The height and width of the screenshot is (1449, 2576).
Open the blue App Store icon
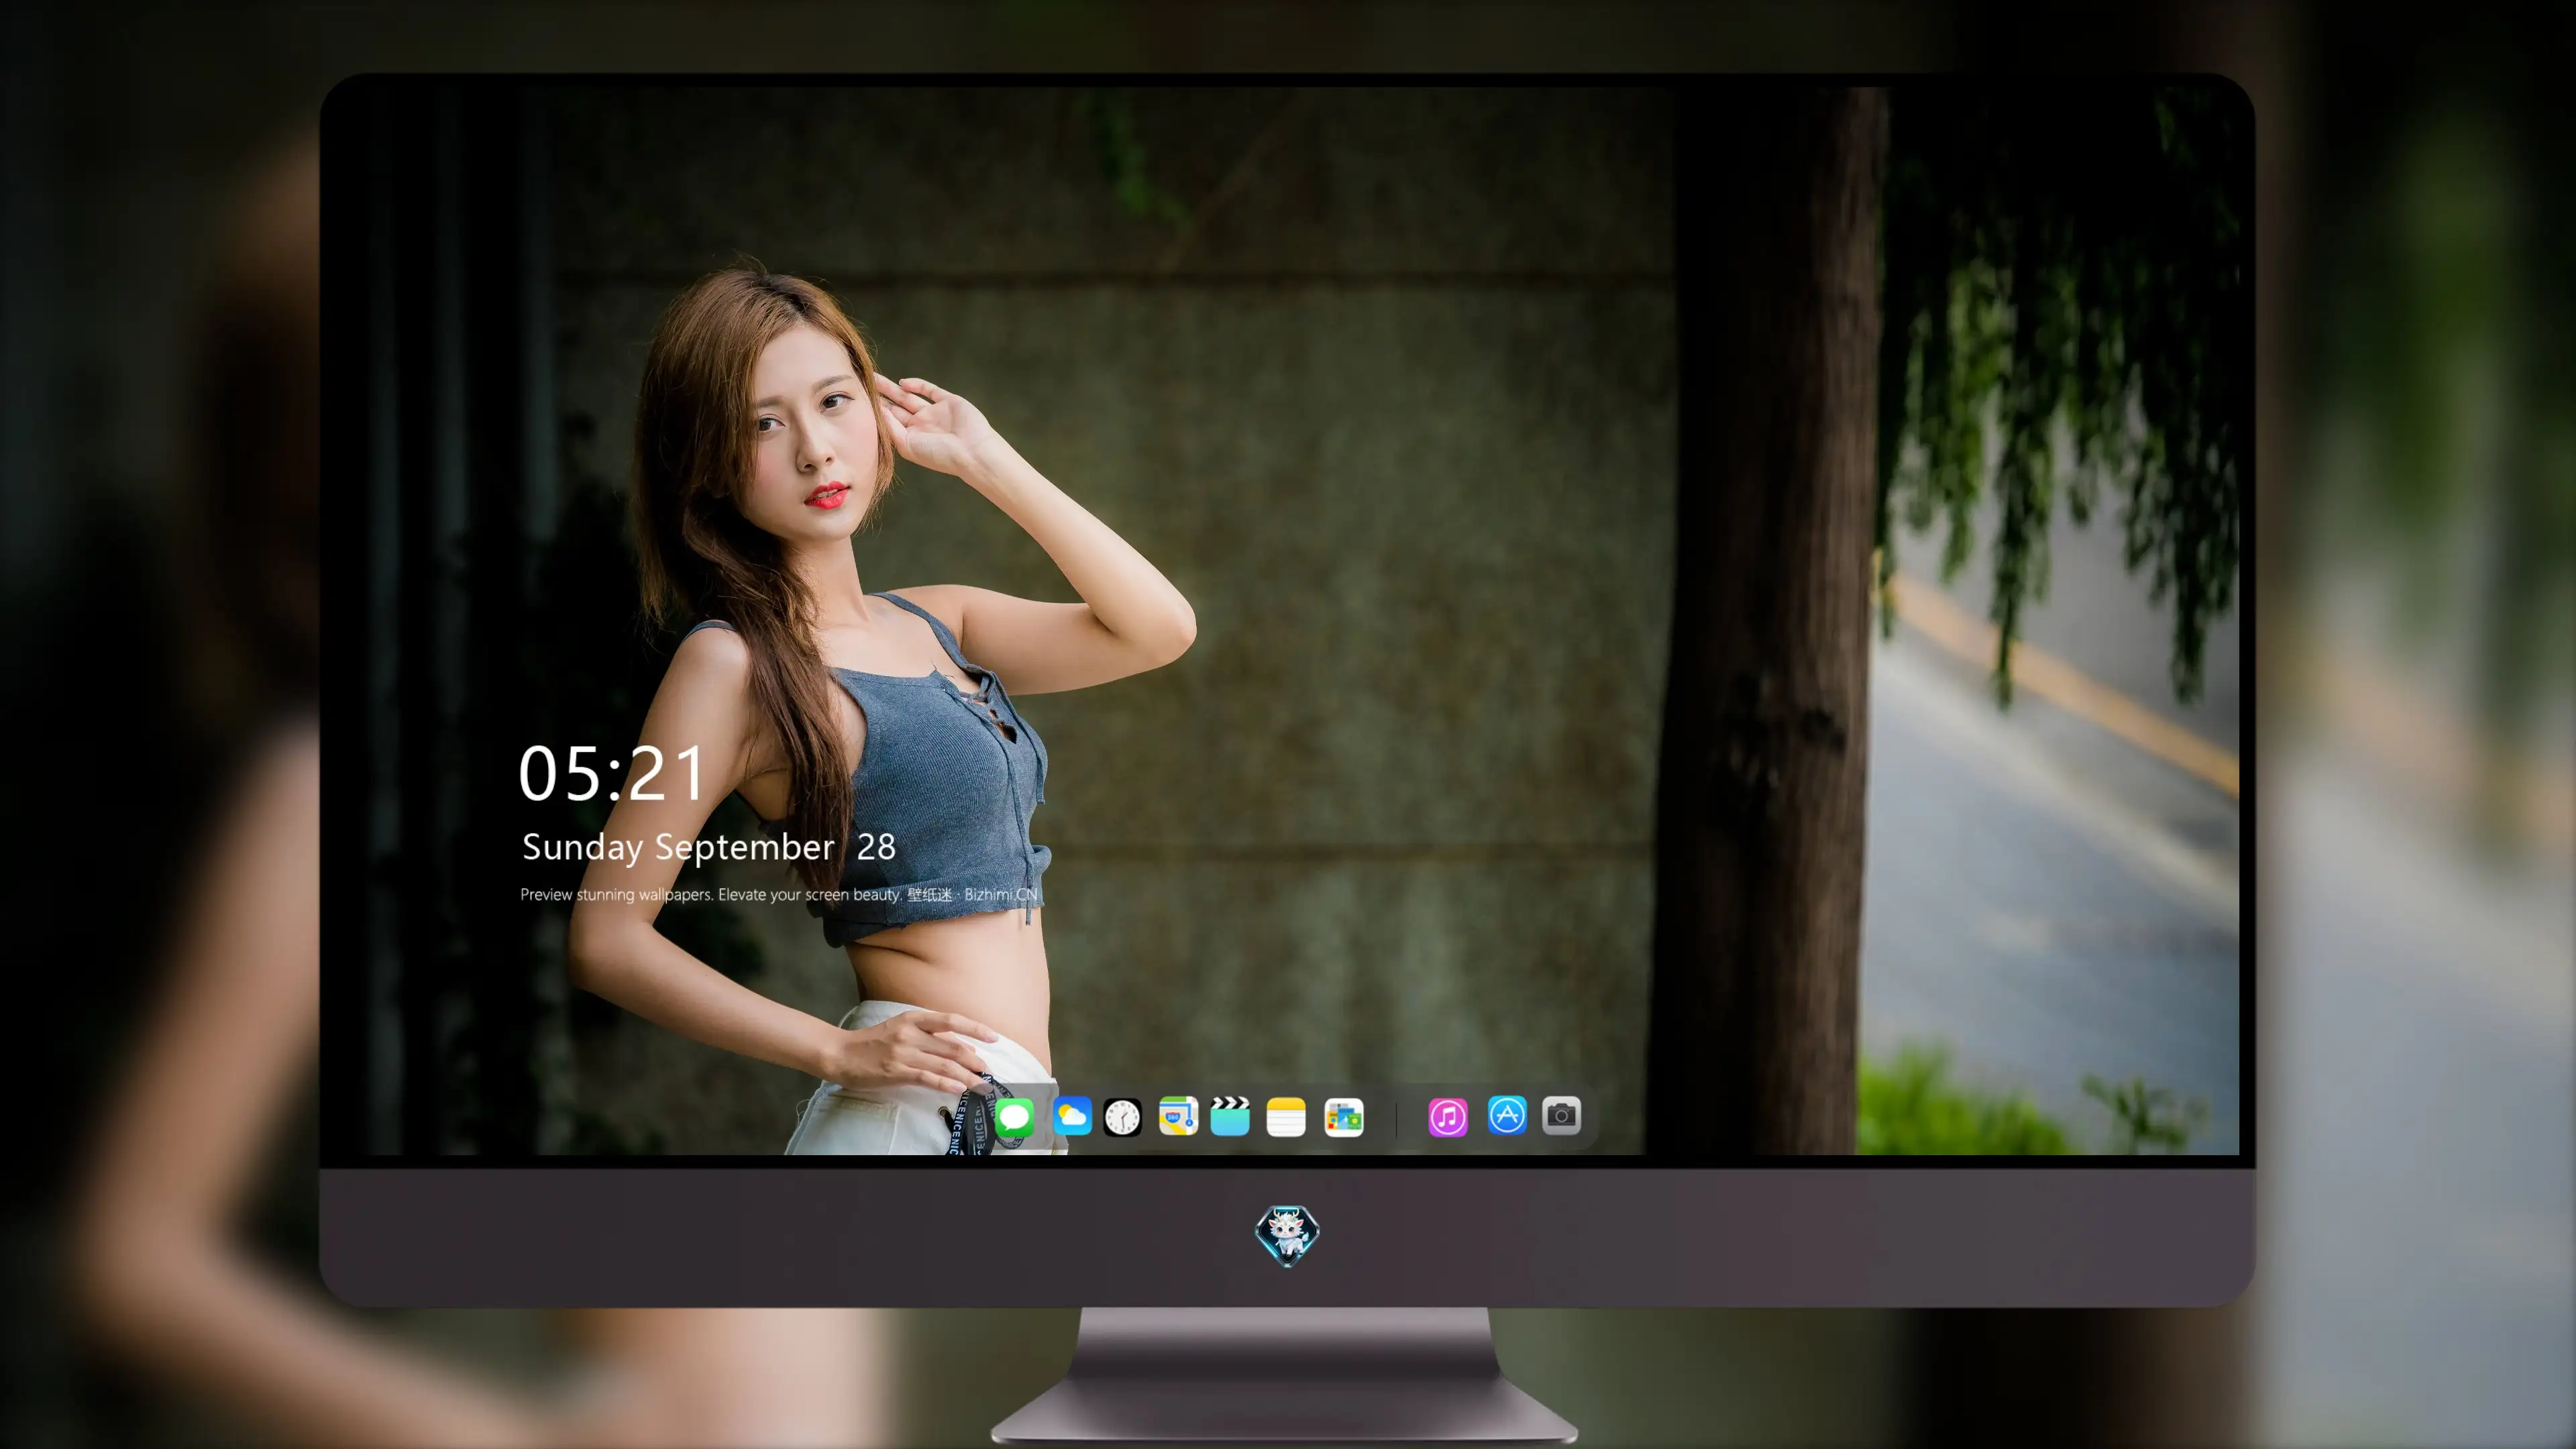(x=1507, y=1115)
